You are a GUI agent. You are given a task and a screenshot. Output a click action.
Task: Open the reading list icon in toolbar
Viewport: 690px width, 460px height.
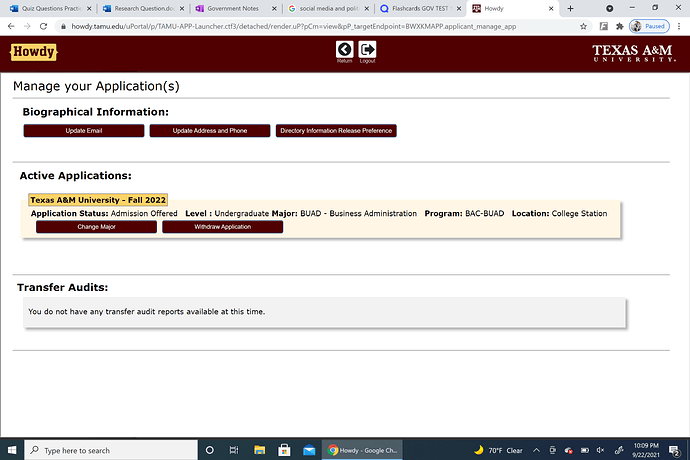tap(604, 26)
